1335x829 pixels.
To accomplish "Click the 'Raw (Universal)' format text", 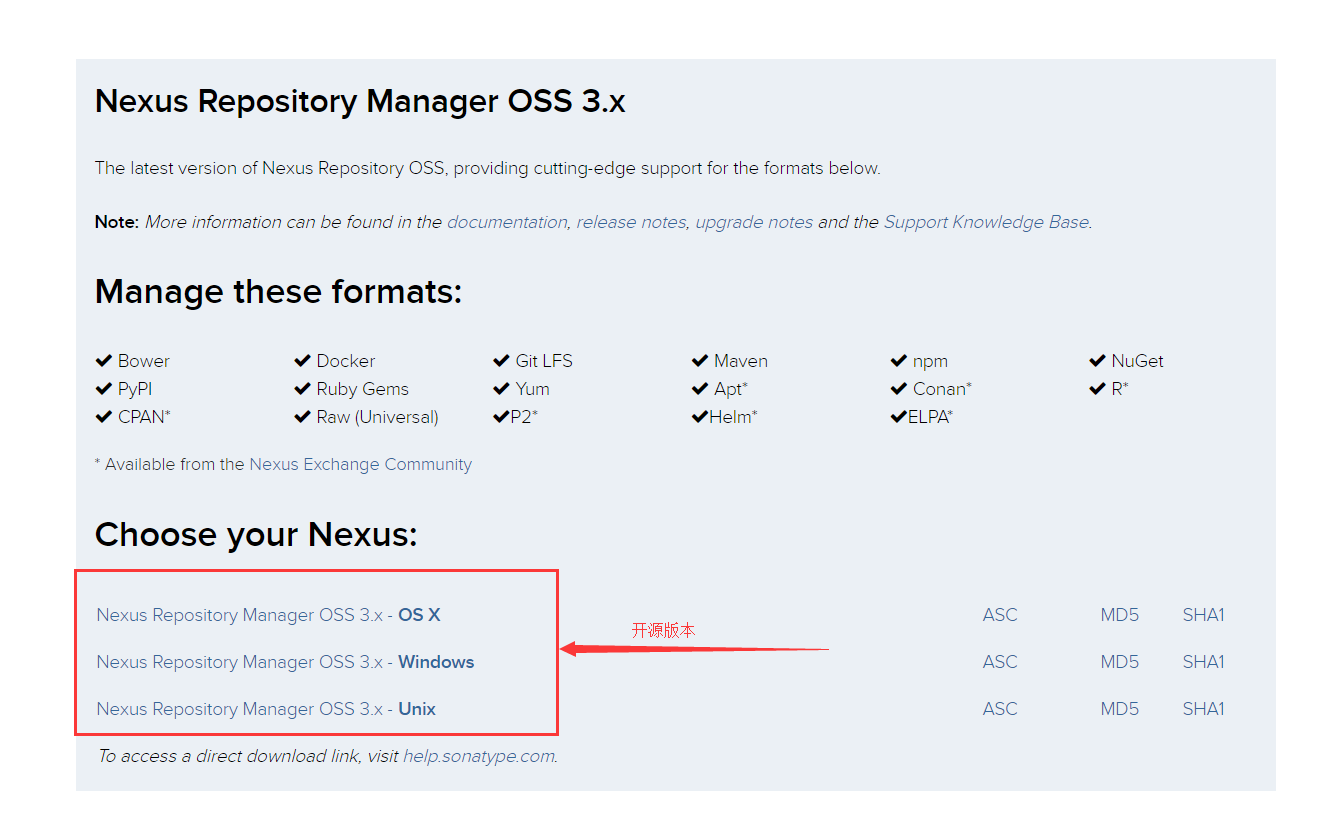I will tap(377, 417).
